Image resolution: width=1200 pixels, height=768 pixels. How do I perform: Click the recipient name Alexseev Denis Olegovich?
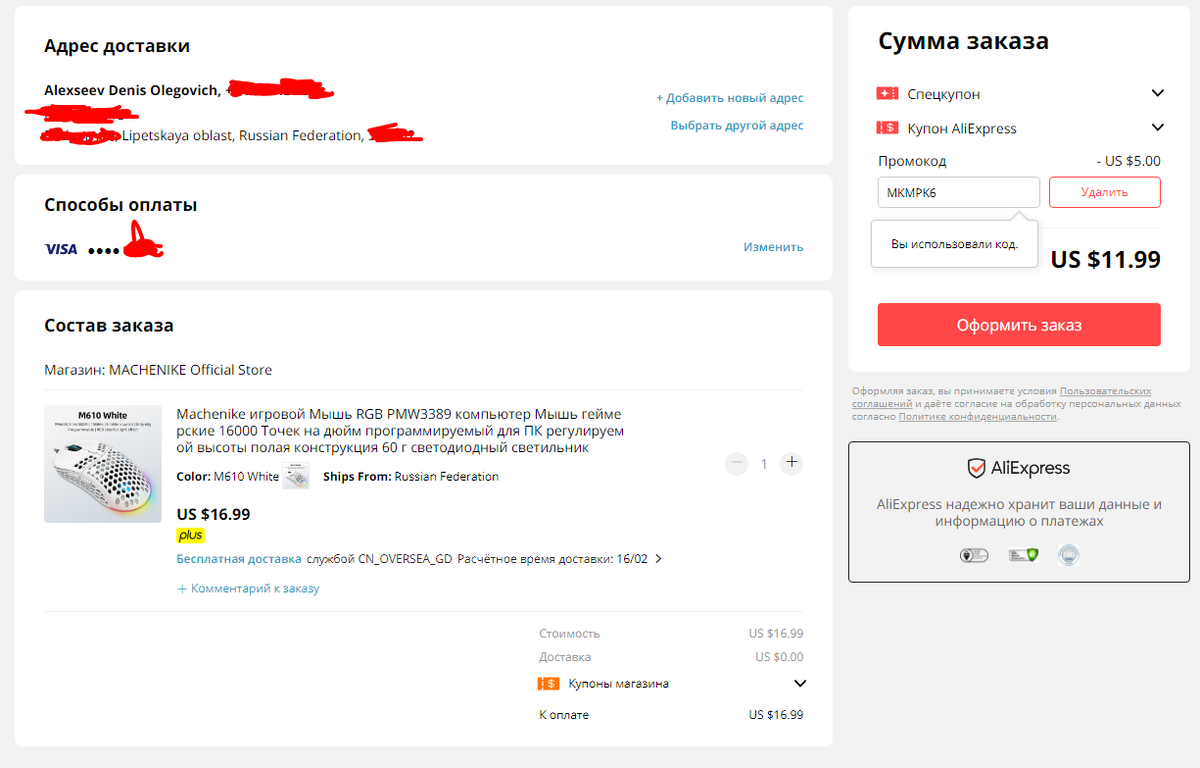(x=130, y=90)
